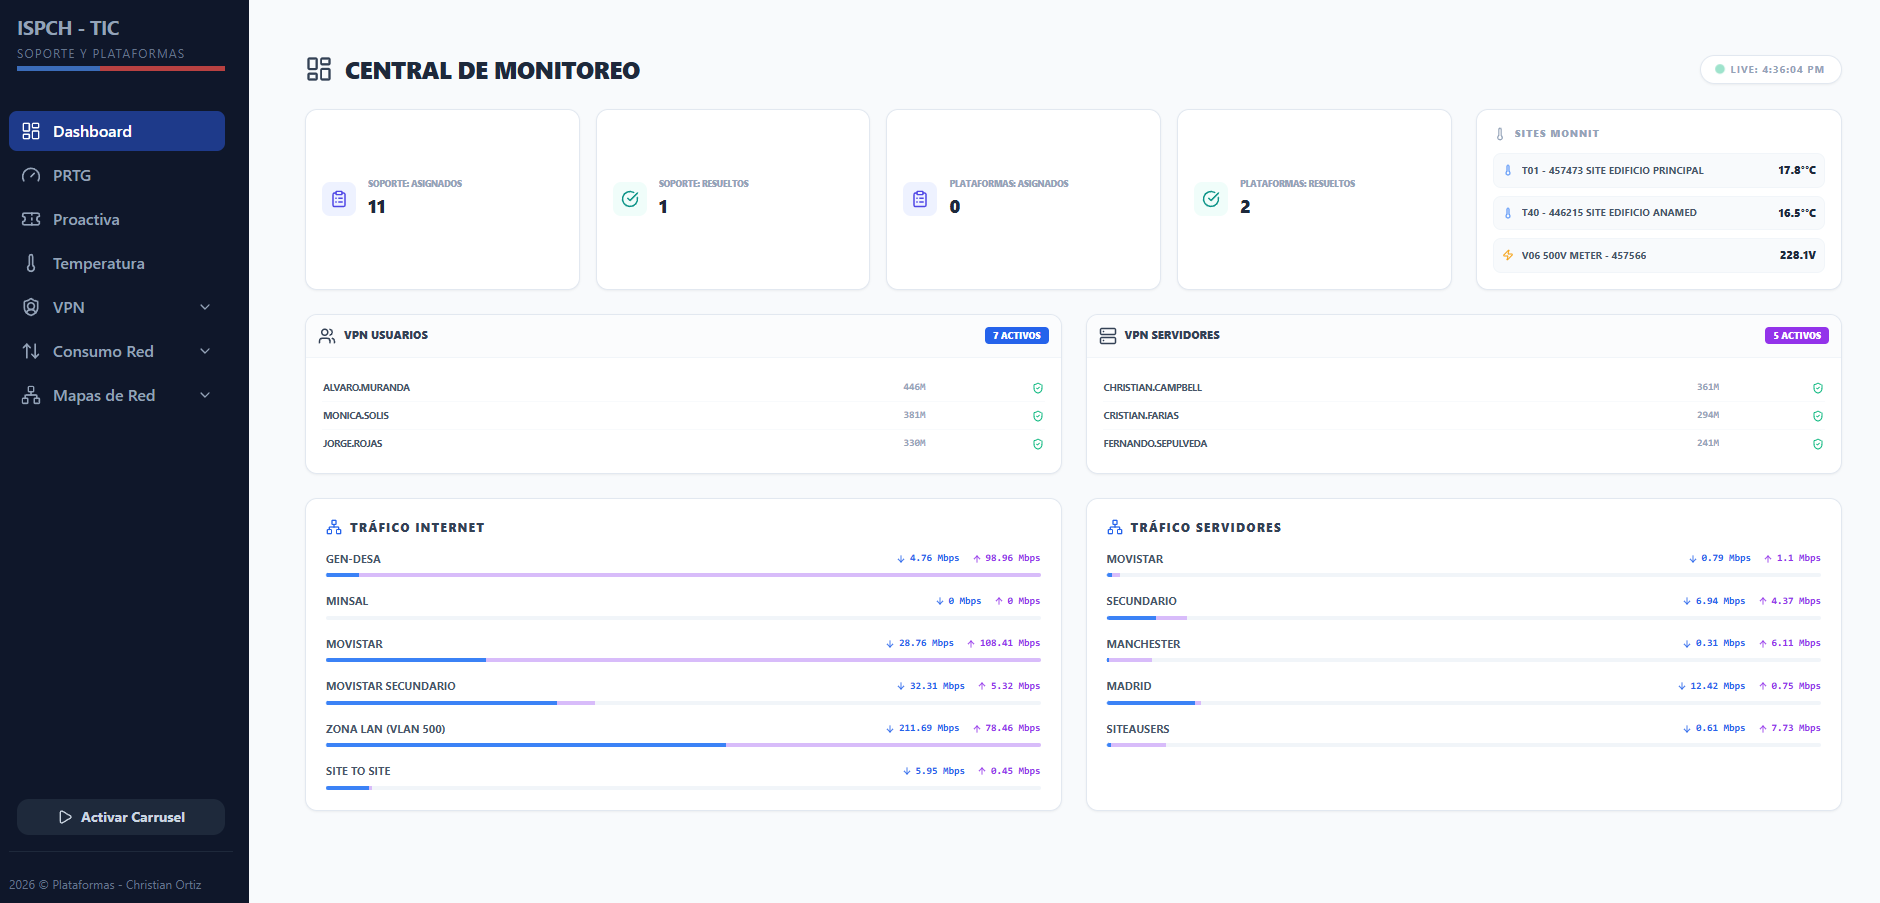Click the Tráfico Servidores network icon
1880x903 pixels.
coord(1115,527)
